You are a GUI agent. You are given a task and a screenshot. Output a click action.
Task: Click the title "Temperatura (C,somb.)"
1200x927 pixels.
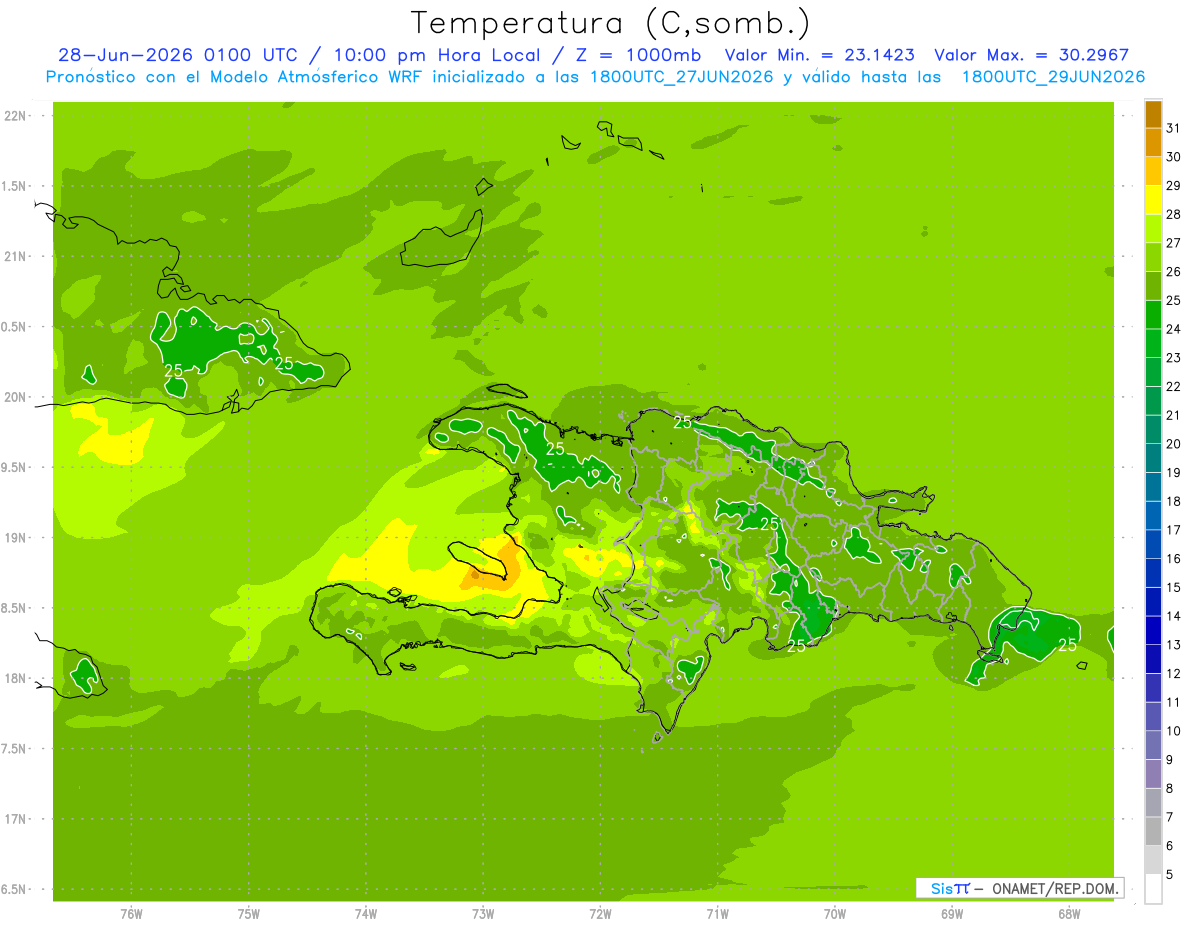point(610,24)
